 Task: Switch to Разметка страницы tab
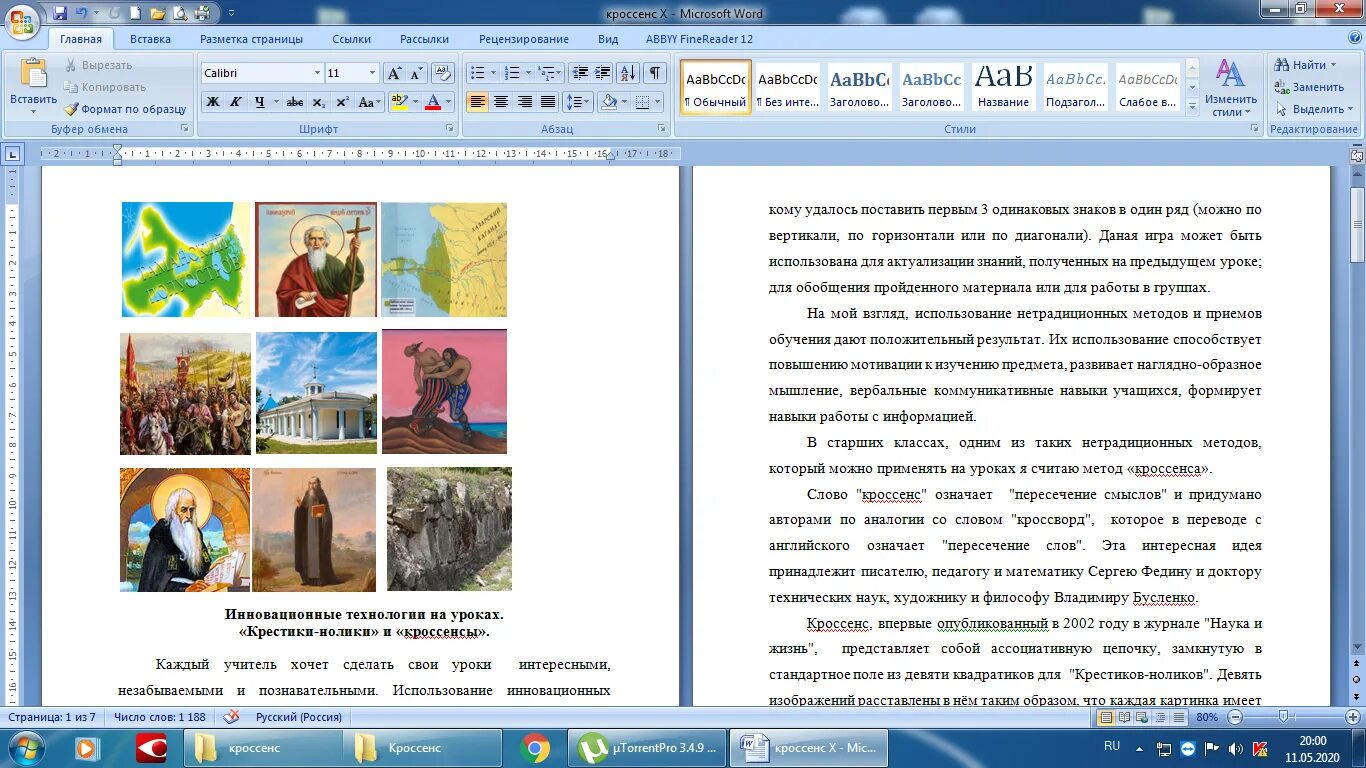(x=251, y=39)
